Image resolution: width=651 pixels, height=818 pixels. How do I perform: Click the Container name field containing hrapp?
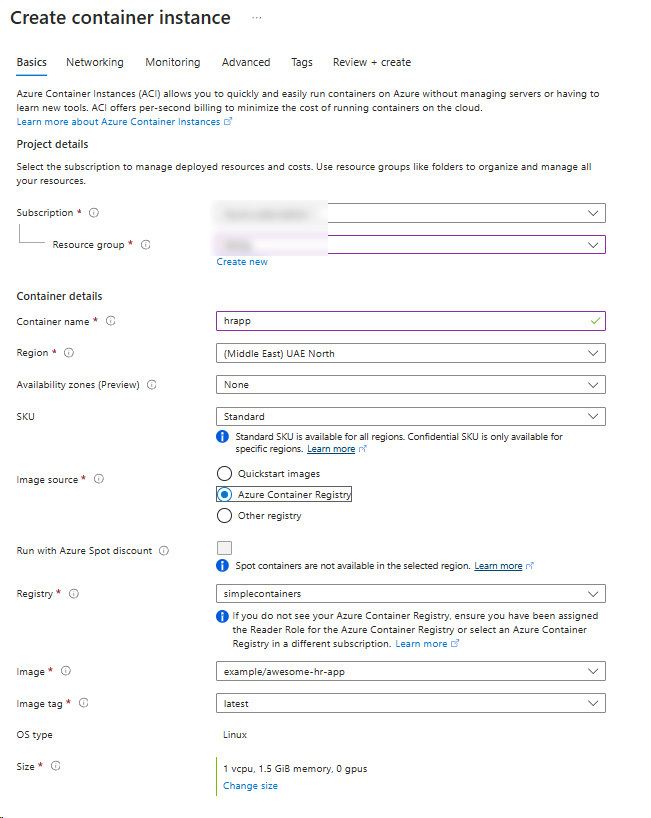tap(411, 321)
